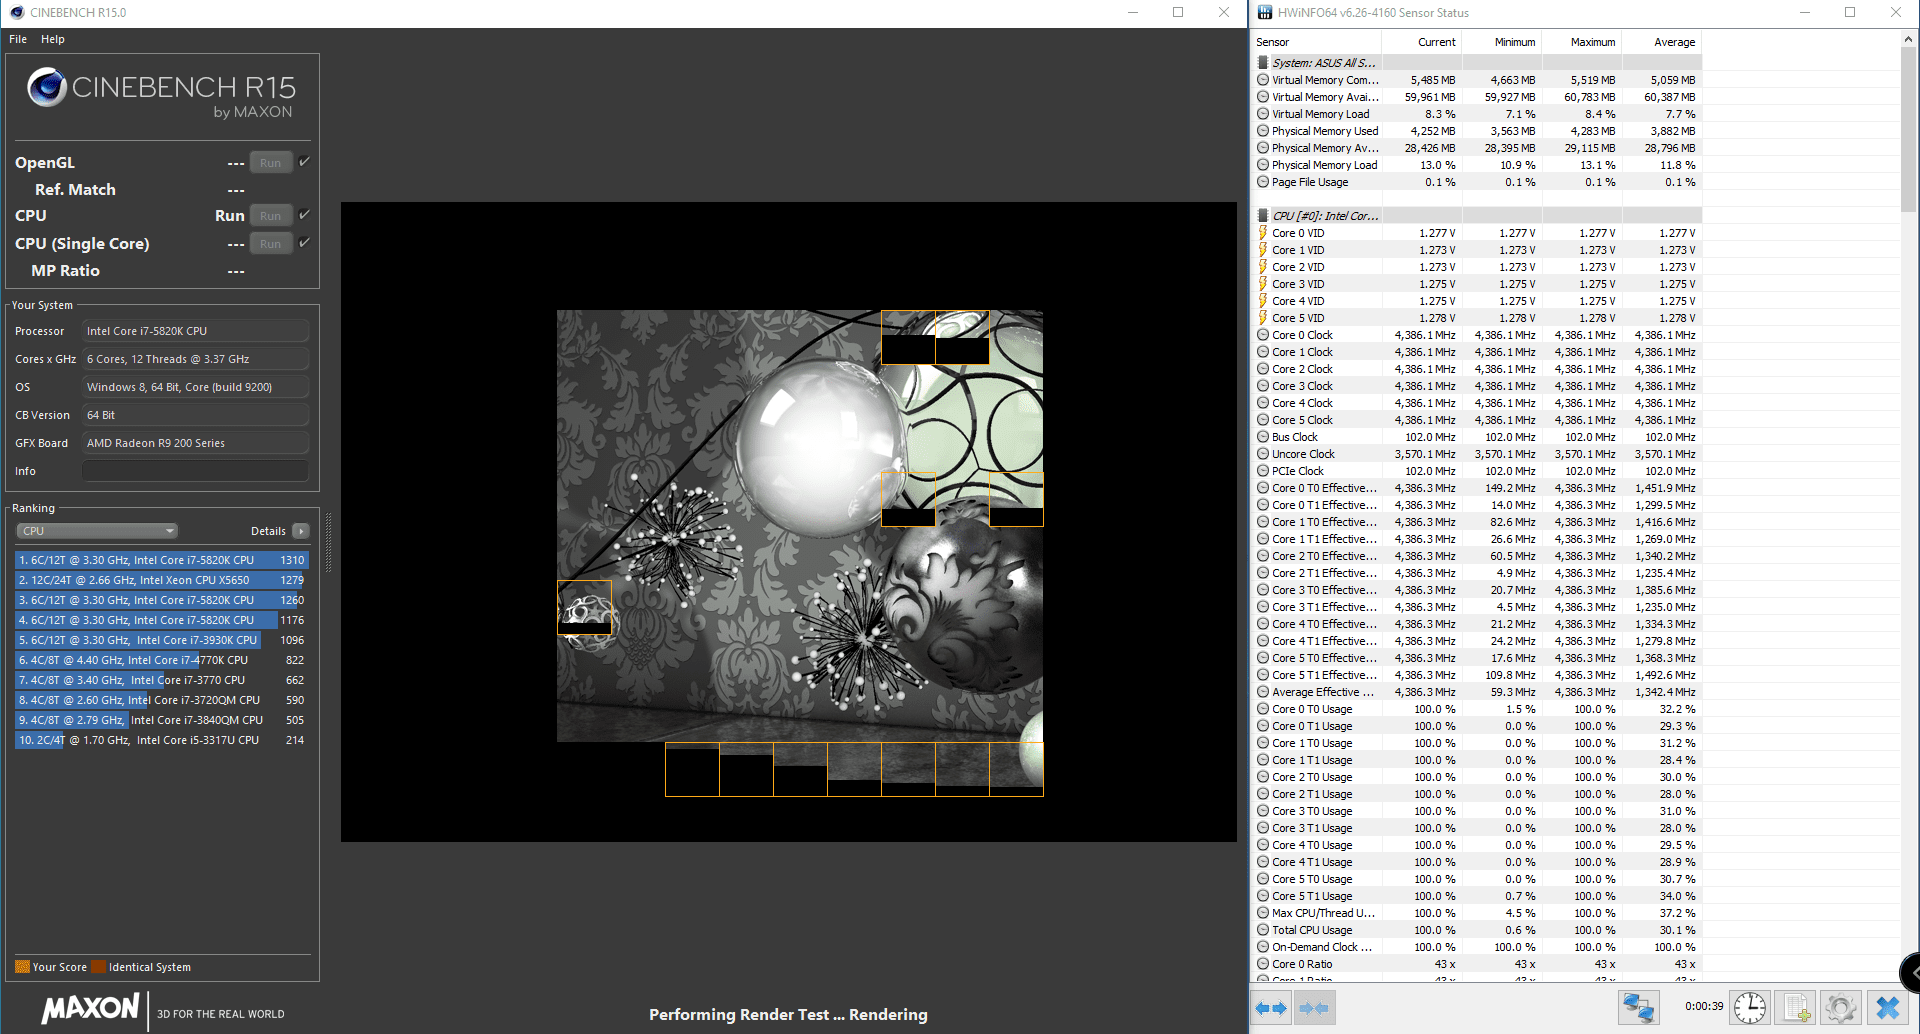
Task: Click the OS field showing Windows 8
Action: click(x=195, y=387)
